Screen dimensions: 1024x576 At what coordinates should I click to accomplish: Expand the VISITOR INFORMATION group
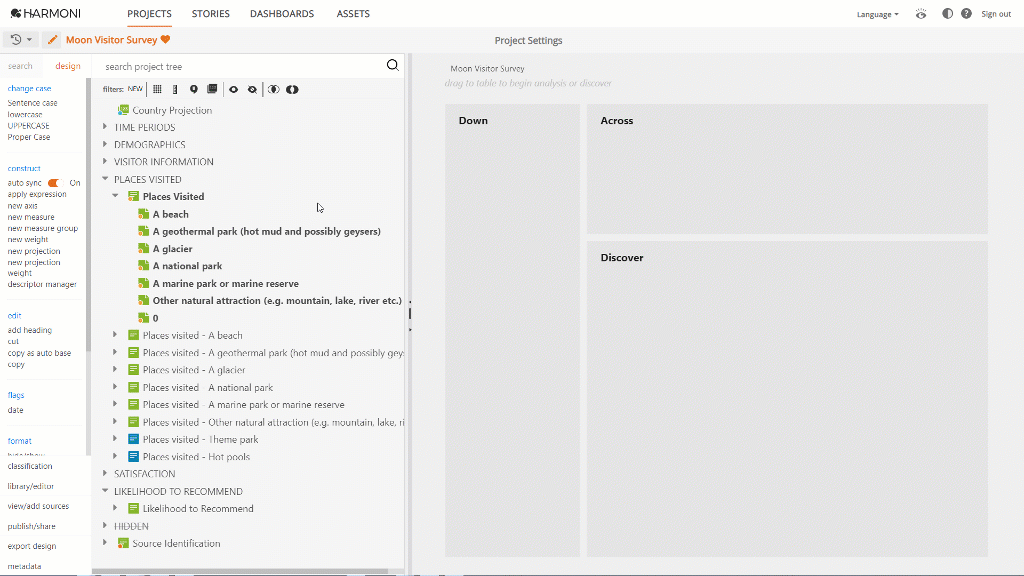pyautogui.click(x=105, y=161)
